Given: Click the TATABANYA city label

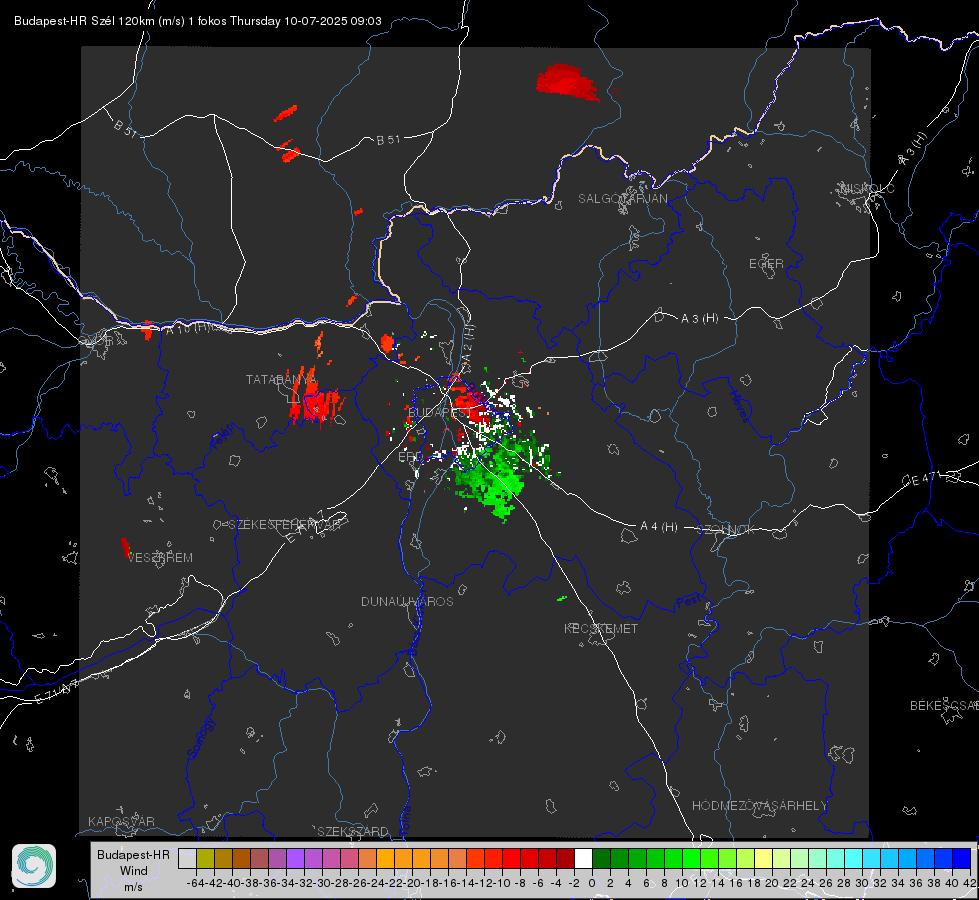Looking at the screenshot, I should 281,380.
